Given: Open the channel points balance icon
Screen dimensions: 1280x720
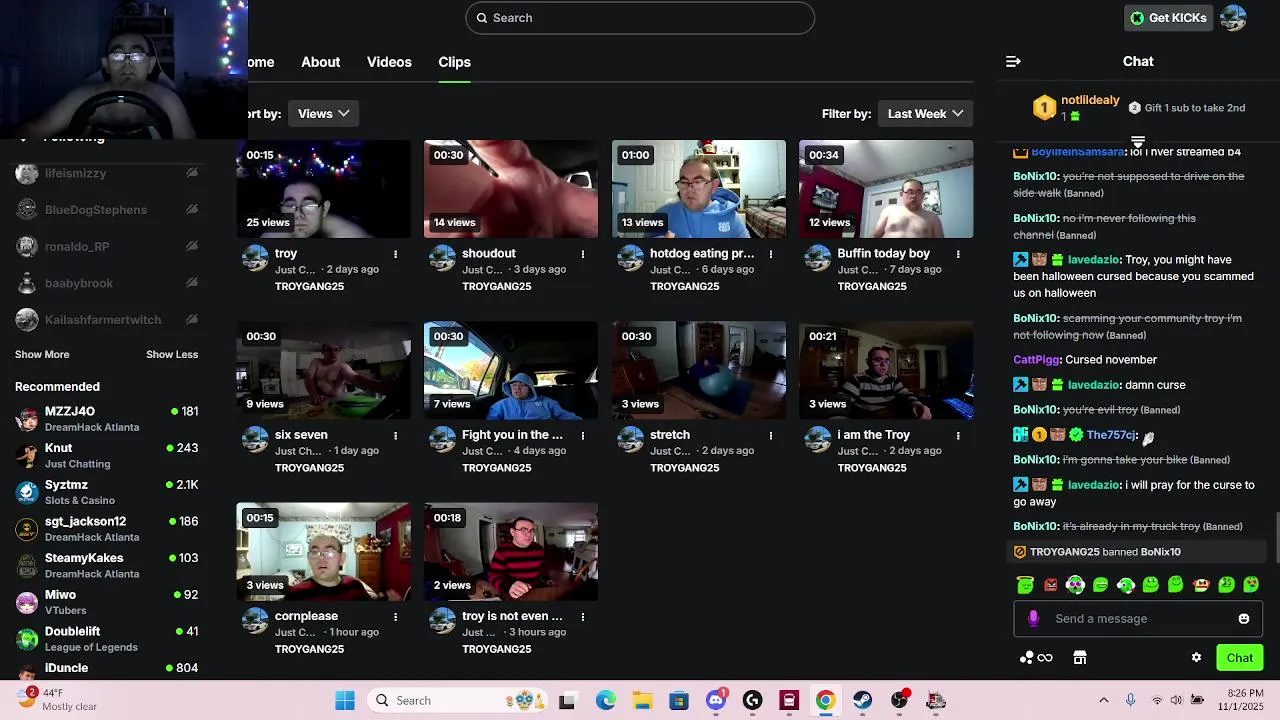Looking at the screenshot, I should click(x=1036, y=658).
